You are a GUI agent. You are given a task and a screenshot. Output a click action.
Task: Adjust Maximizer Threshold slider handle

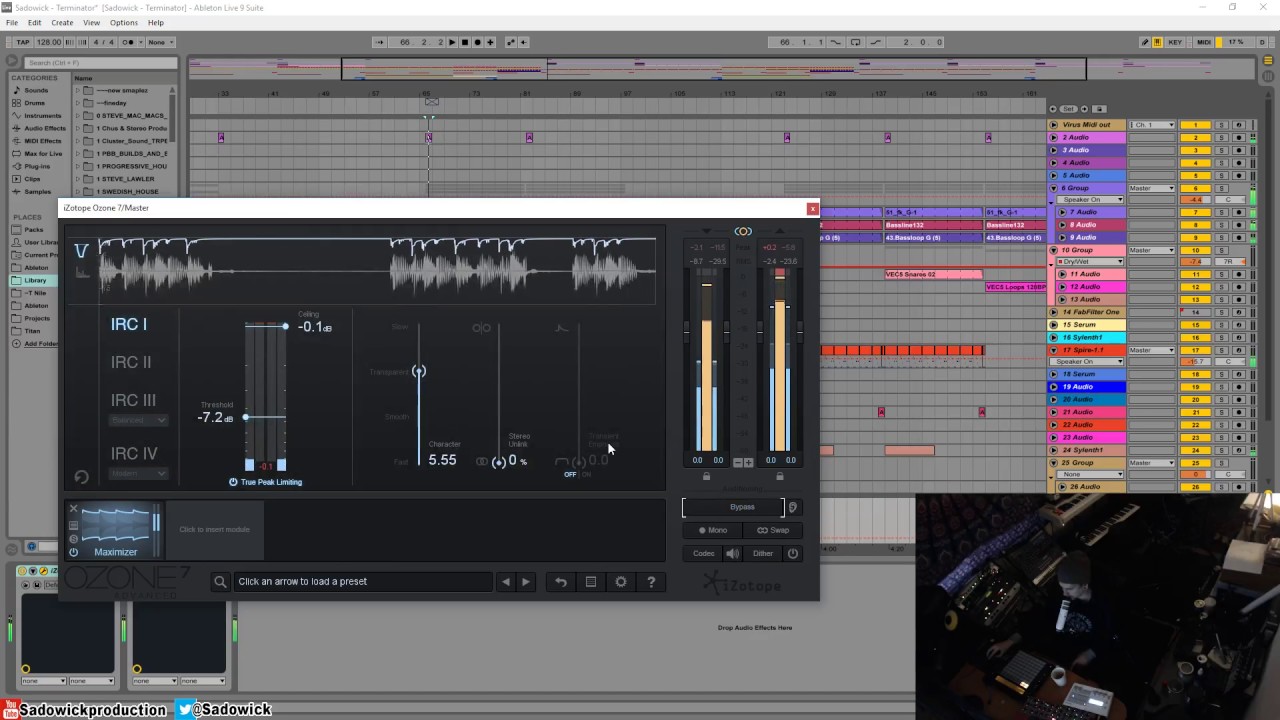point(246,417)
